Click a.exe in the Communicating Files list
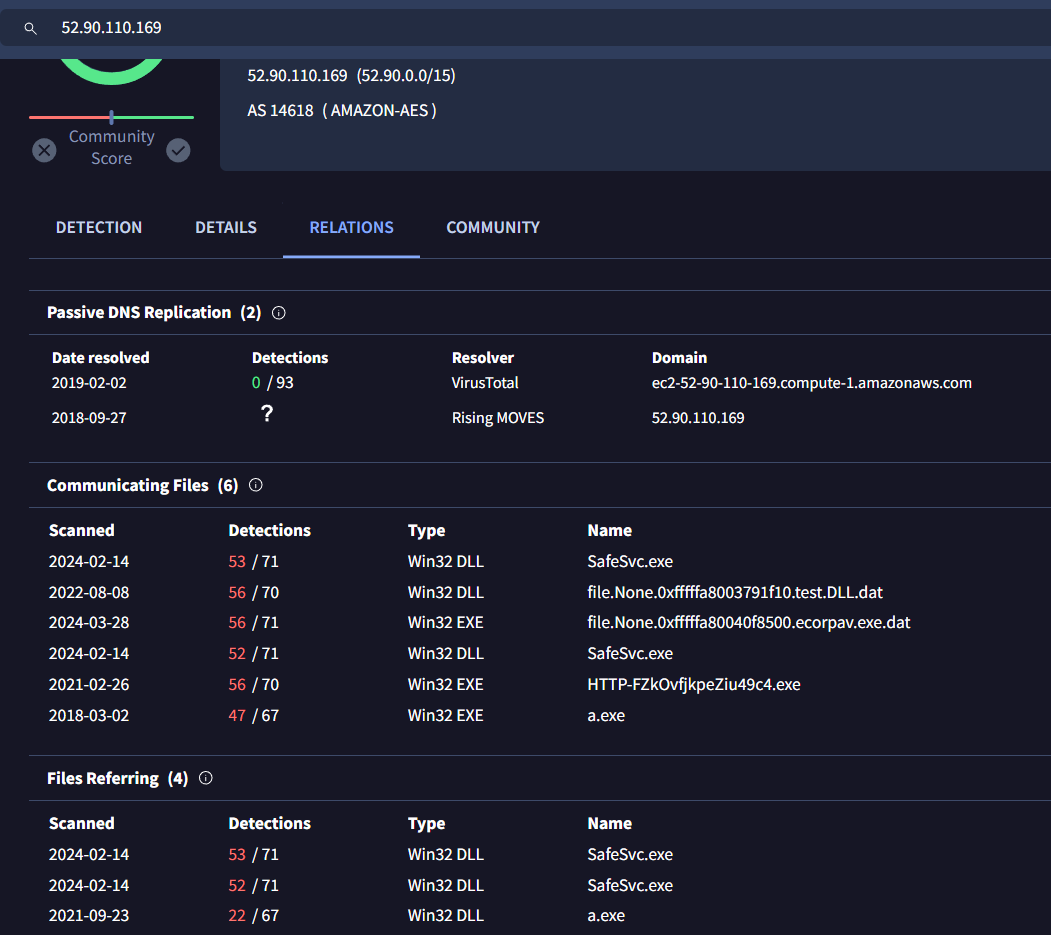Screen dimensions: 1051x935 click(606, 715)
